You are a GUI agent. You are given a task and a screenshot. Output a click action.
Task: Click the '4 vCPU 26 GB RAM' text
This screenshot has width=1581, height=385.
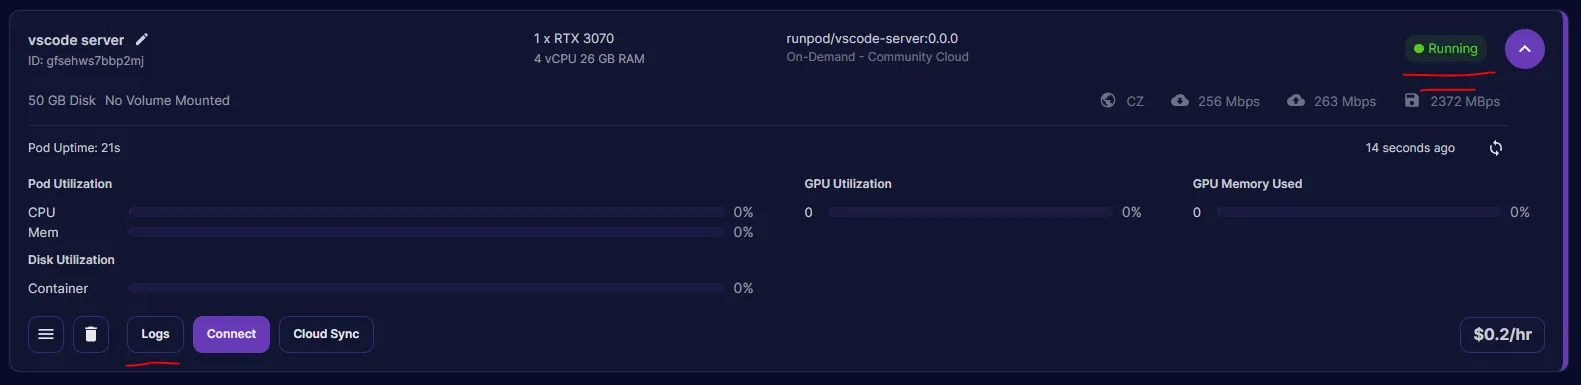[589, 59]
